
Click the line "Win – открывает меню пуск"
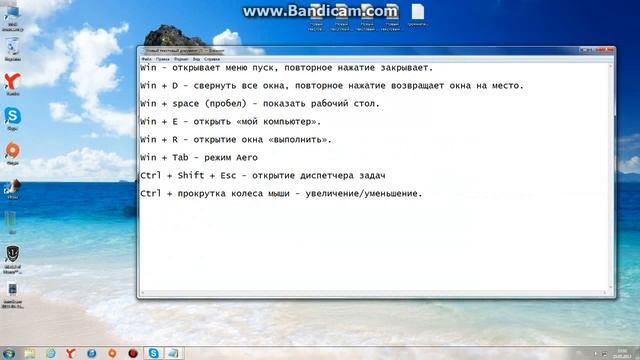pos(286,68)
